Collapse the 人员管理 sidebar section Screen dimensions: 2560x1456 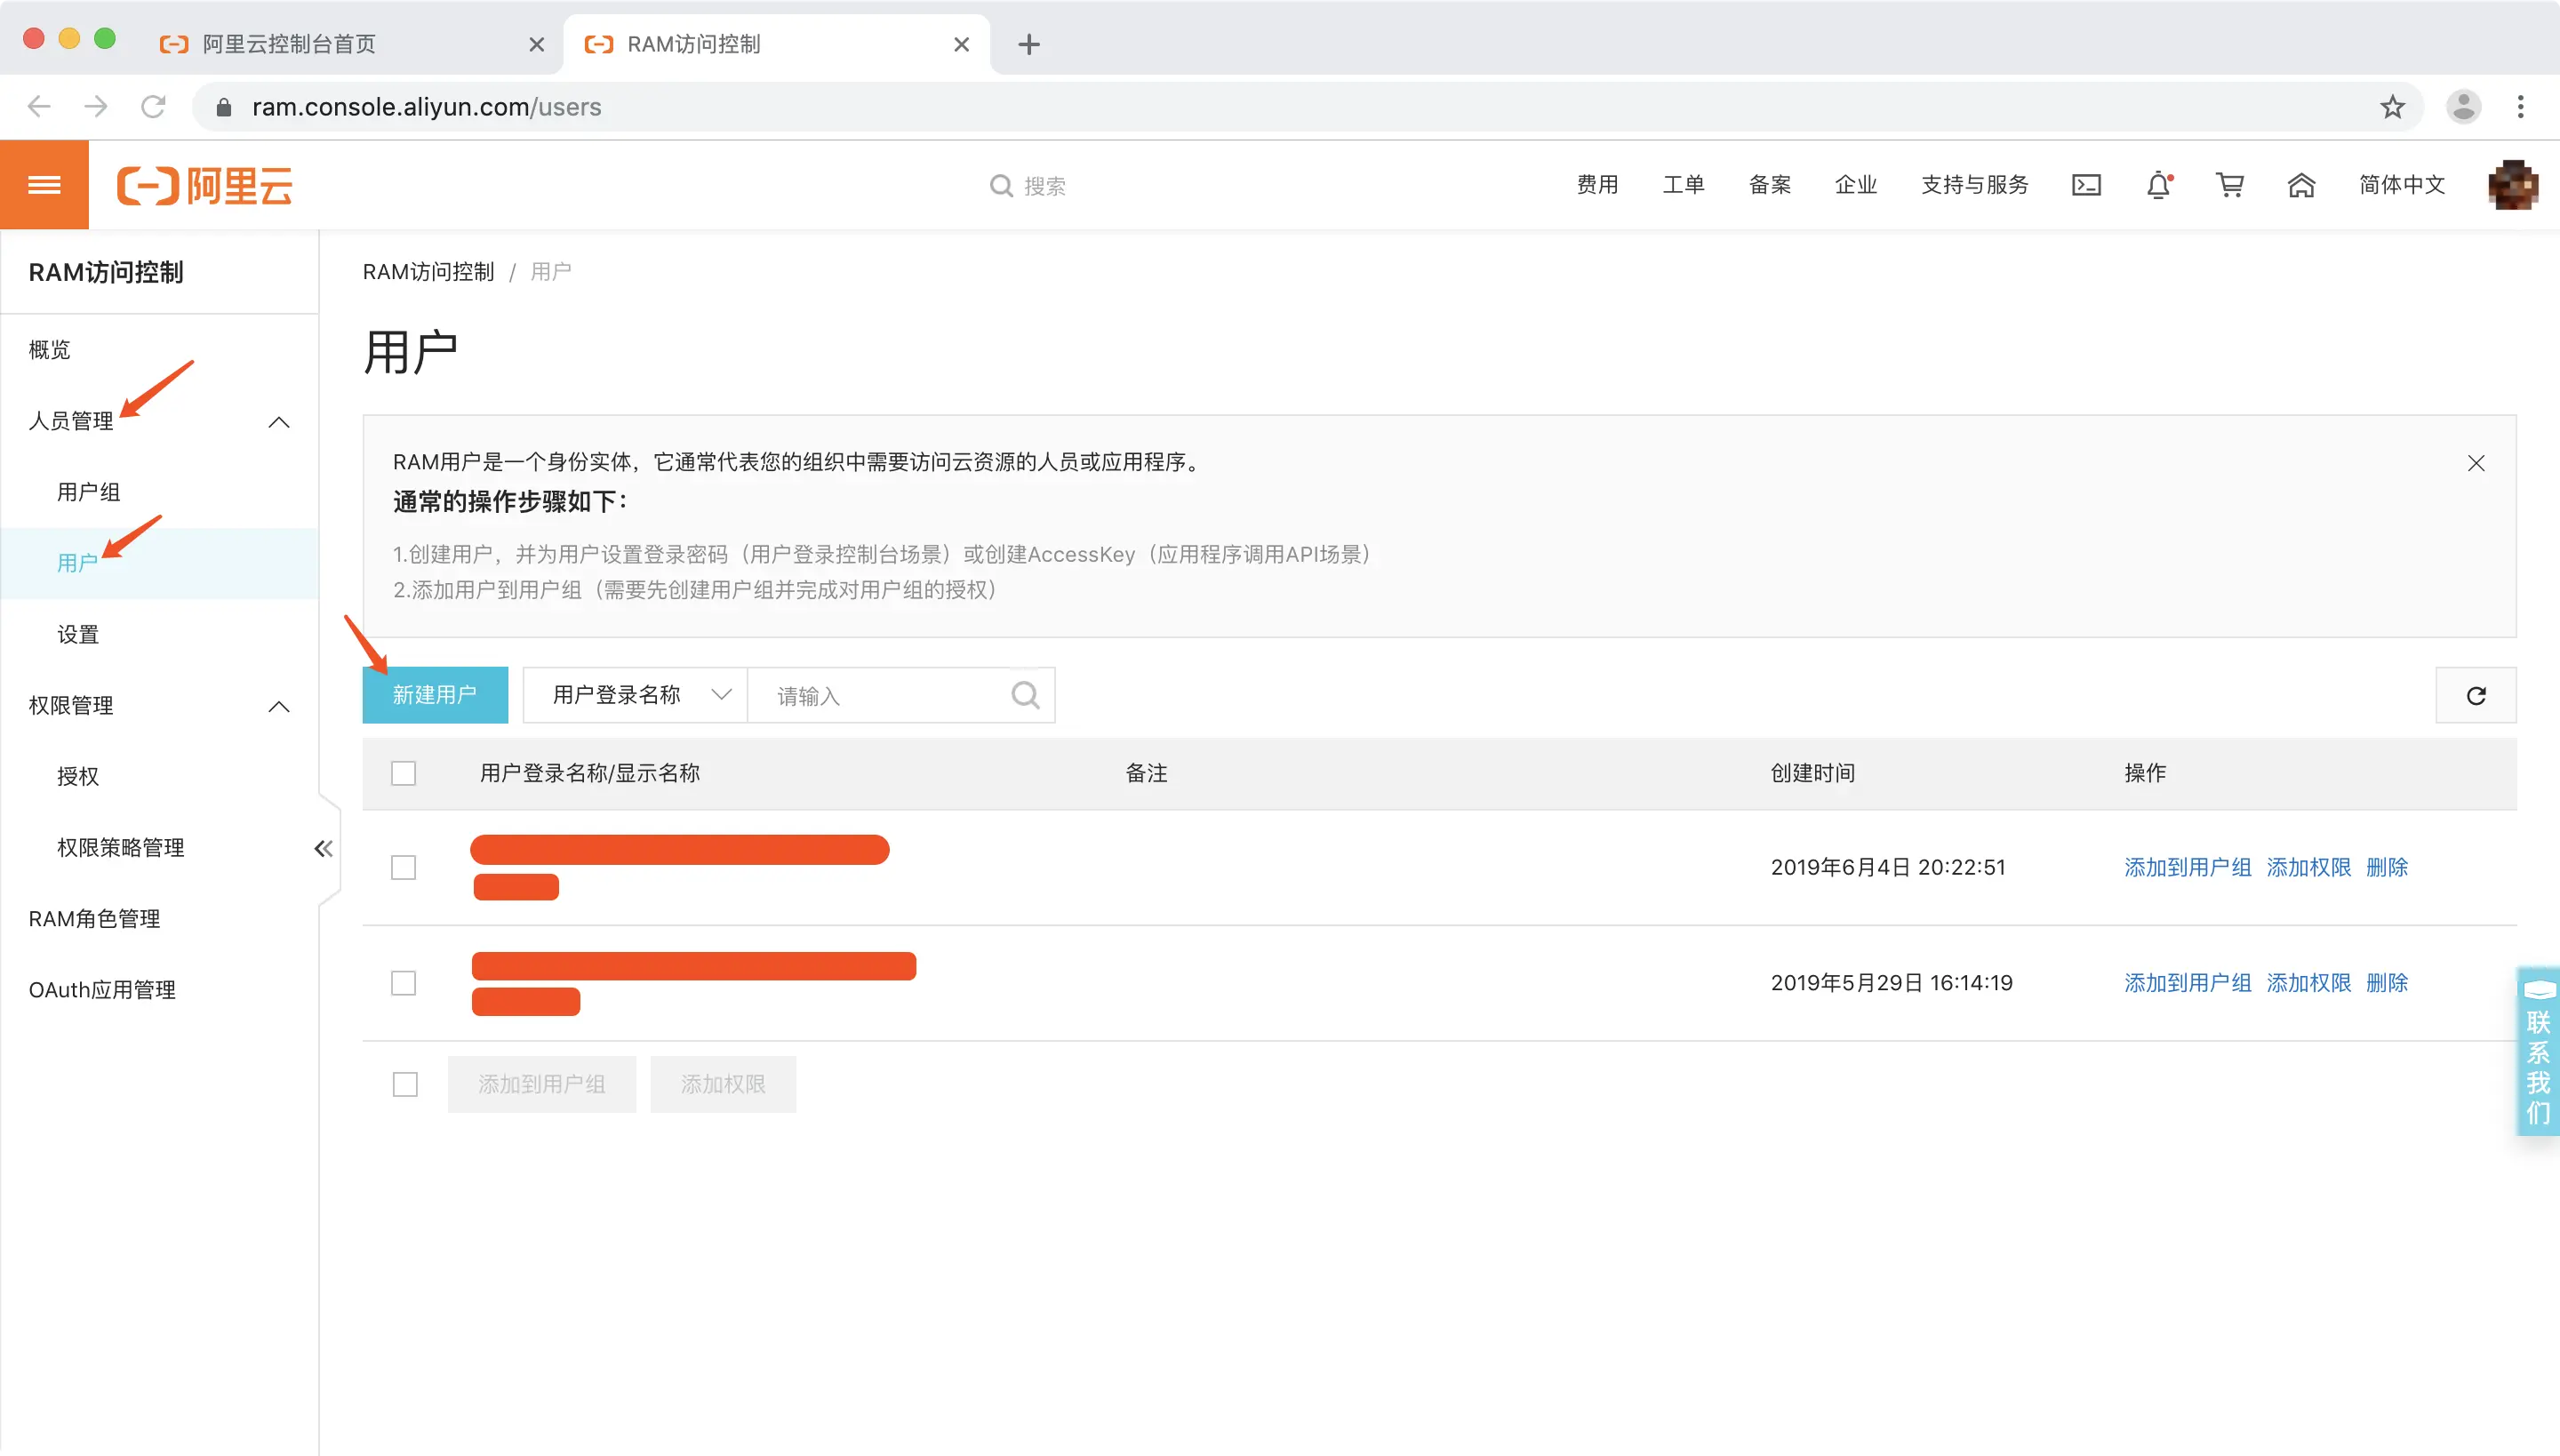[x=279, y=422]
